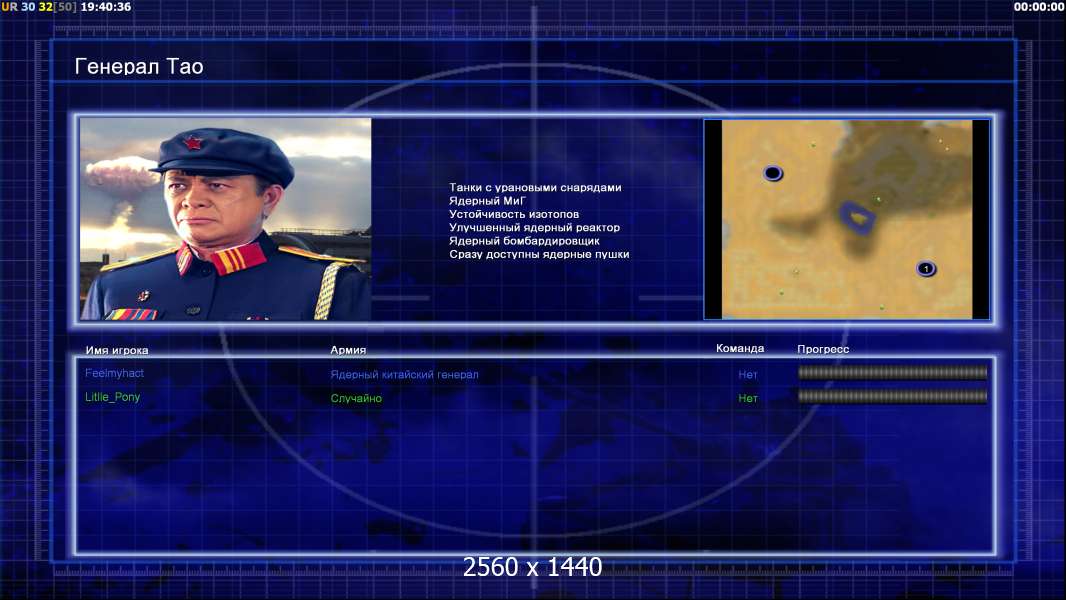Click the Команда column header

[740, 348]
